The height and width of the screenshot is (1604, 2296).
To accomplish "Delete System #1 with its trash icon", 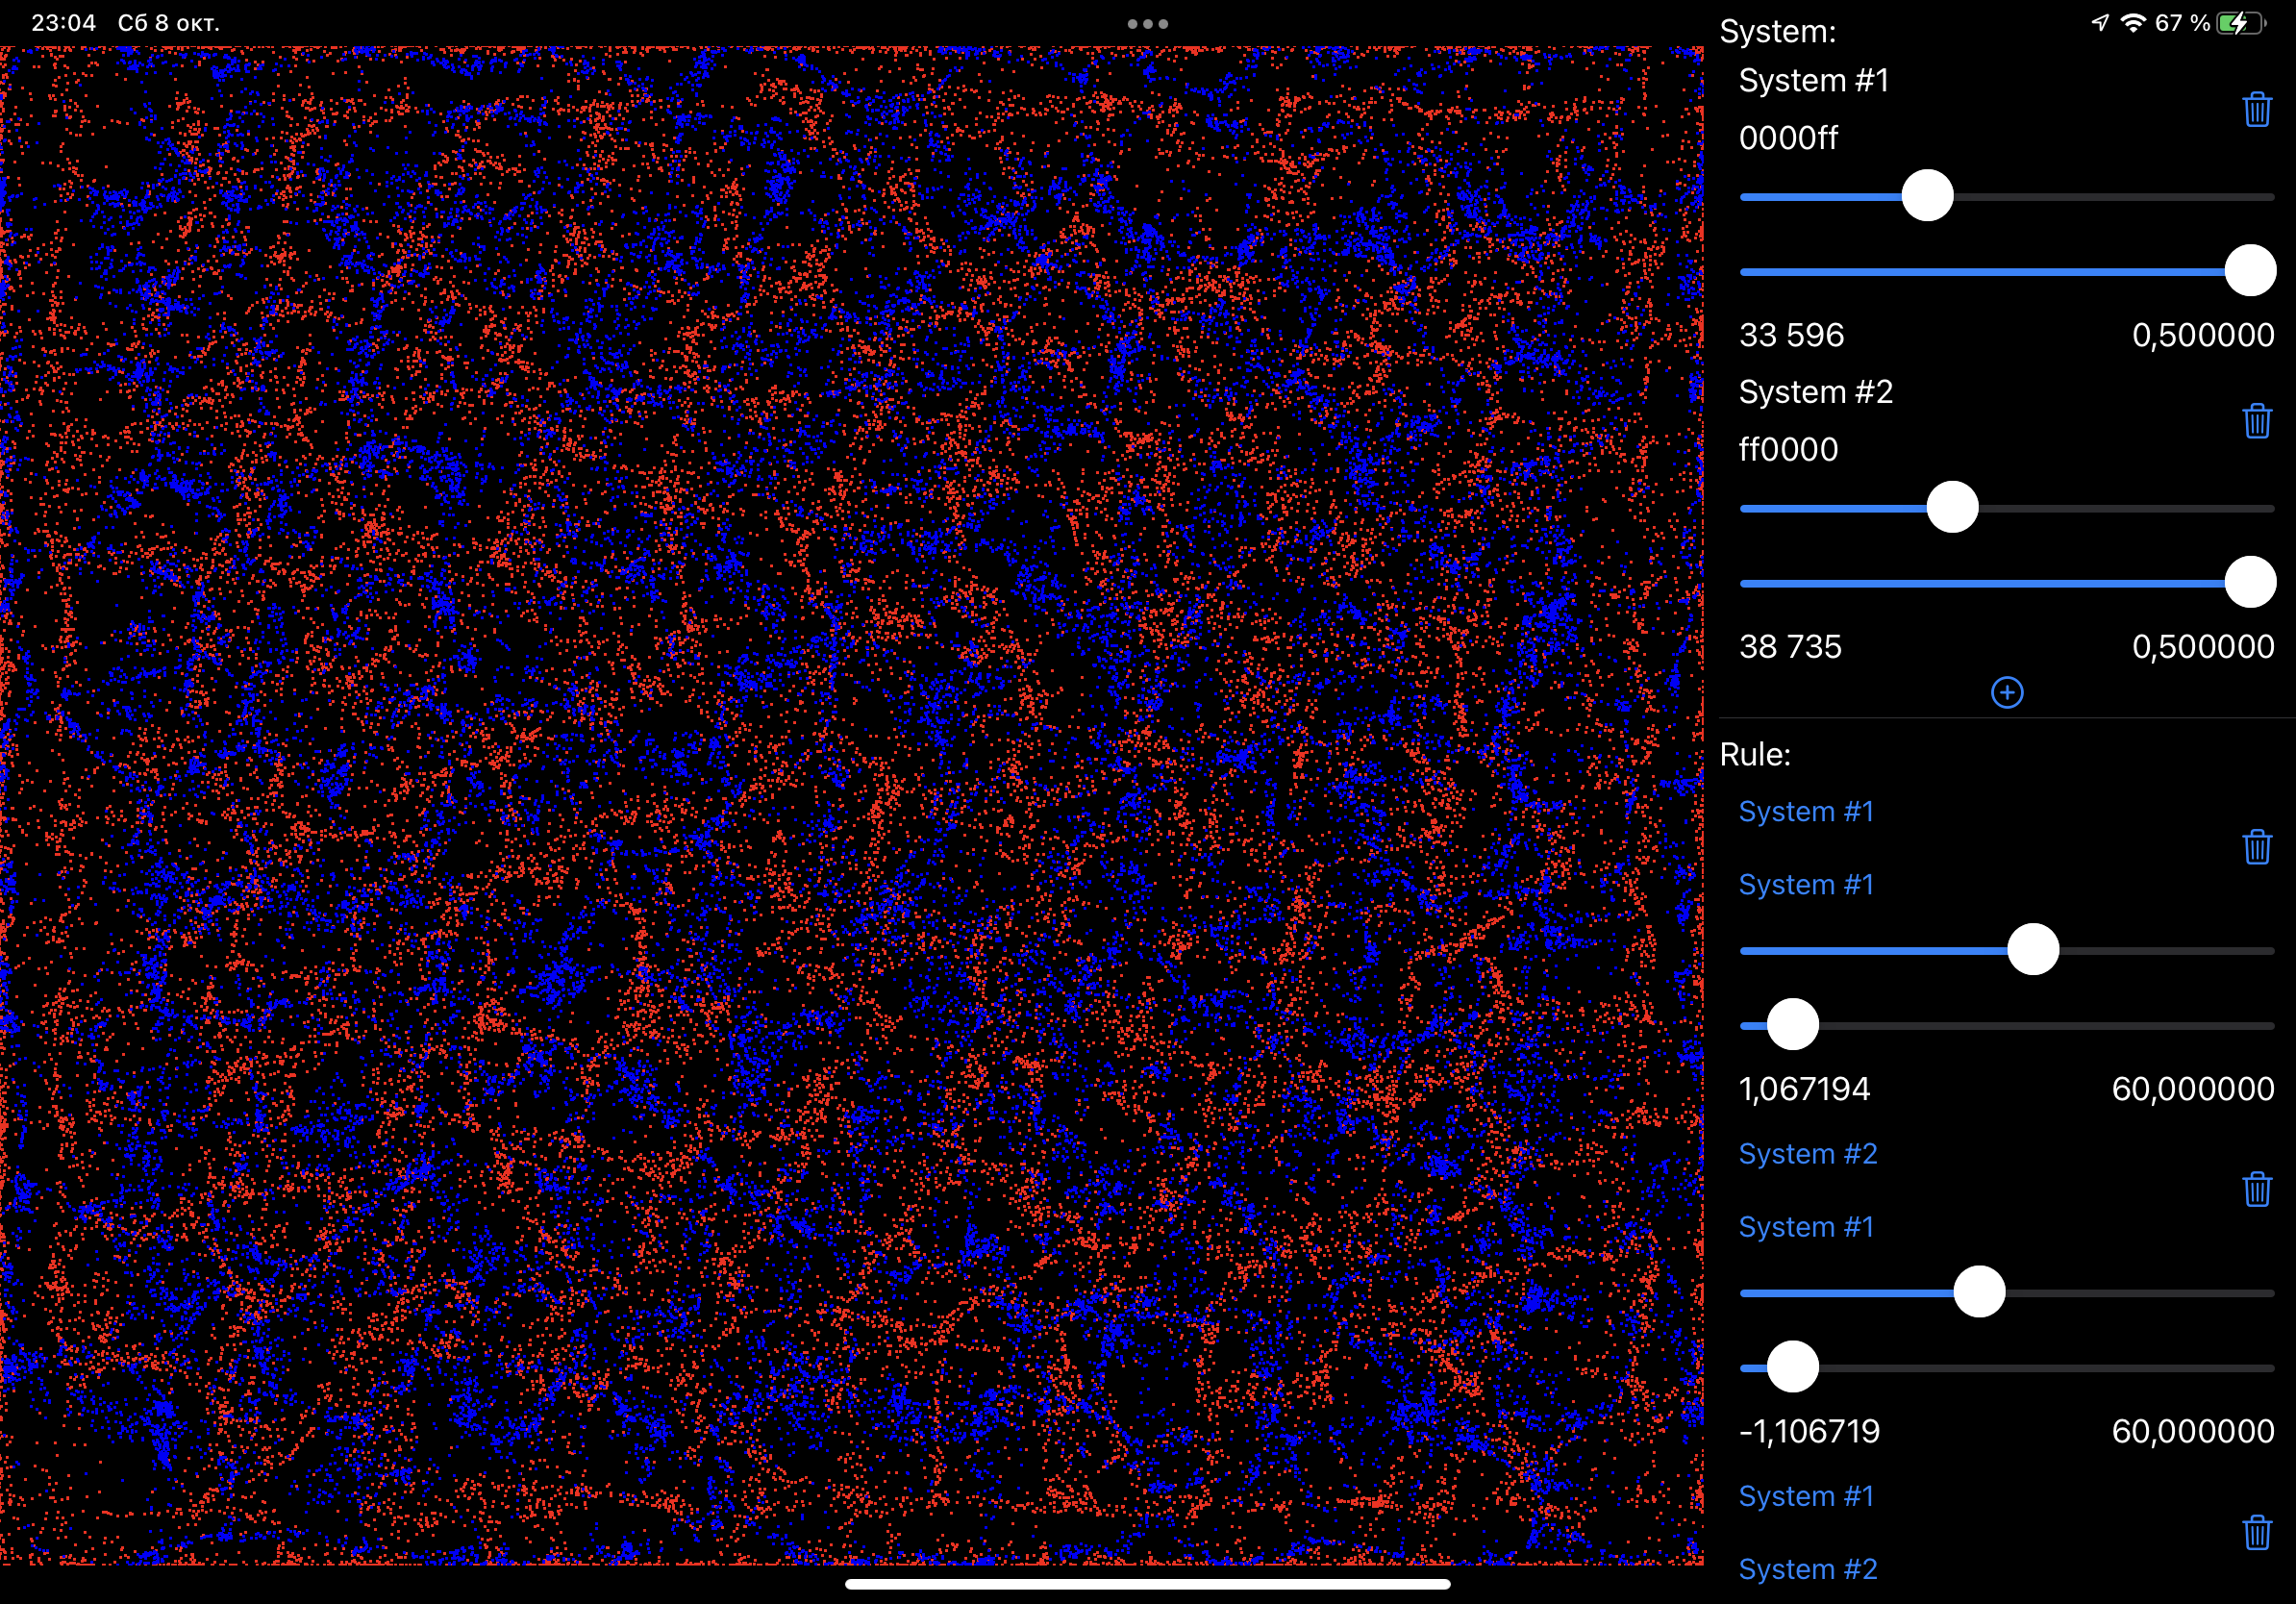I will tap(2256, 109).
